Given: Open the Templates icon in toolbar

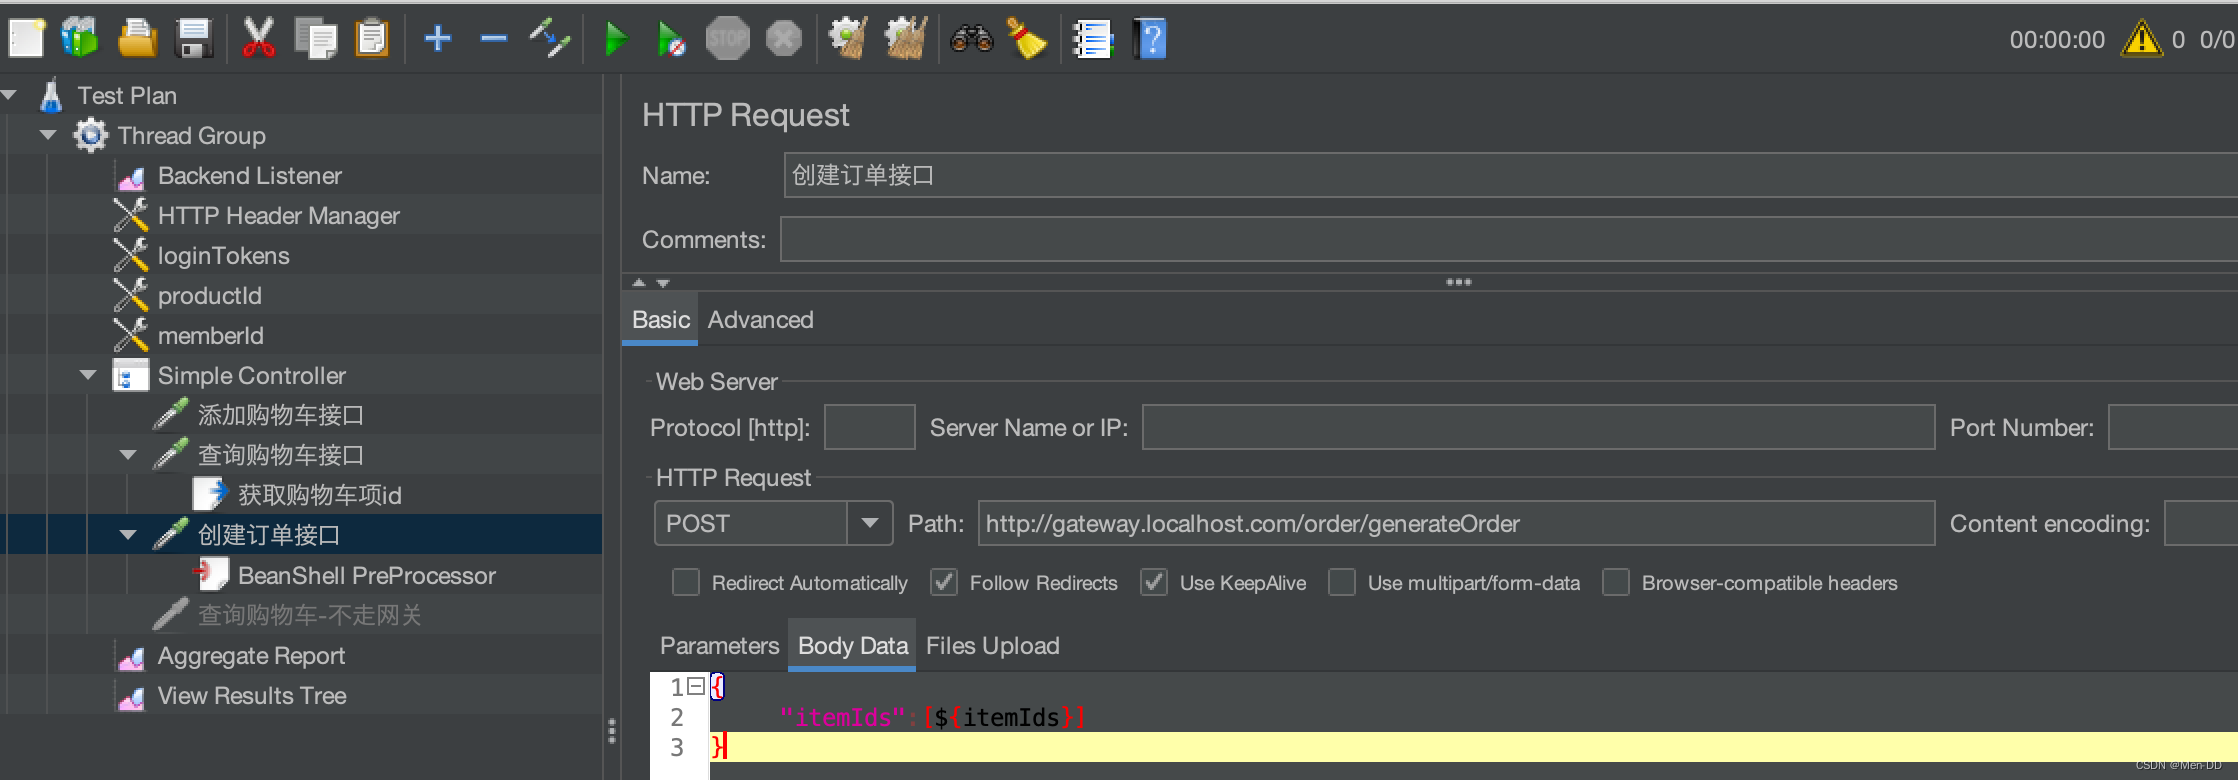Looking at the screenshot, I should (80, 39).
